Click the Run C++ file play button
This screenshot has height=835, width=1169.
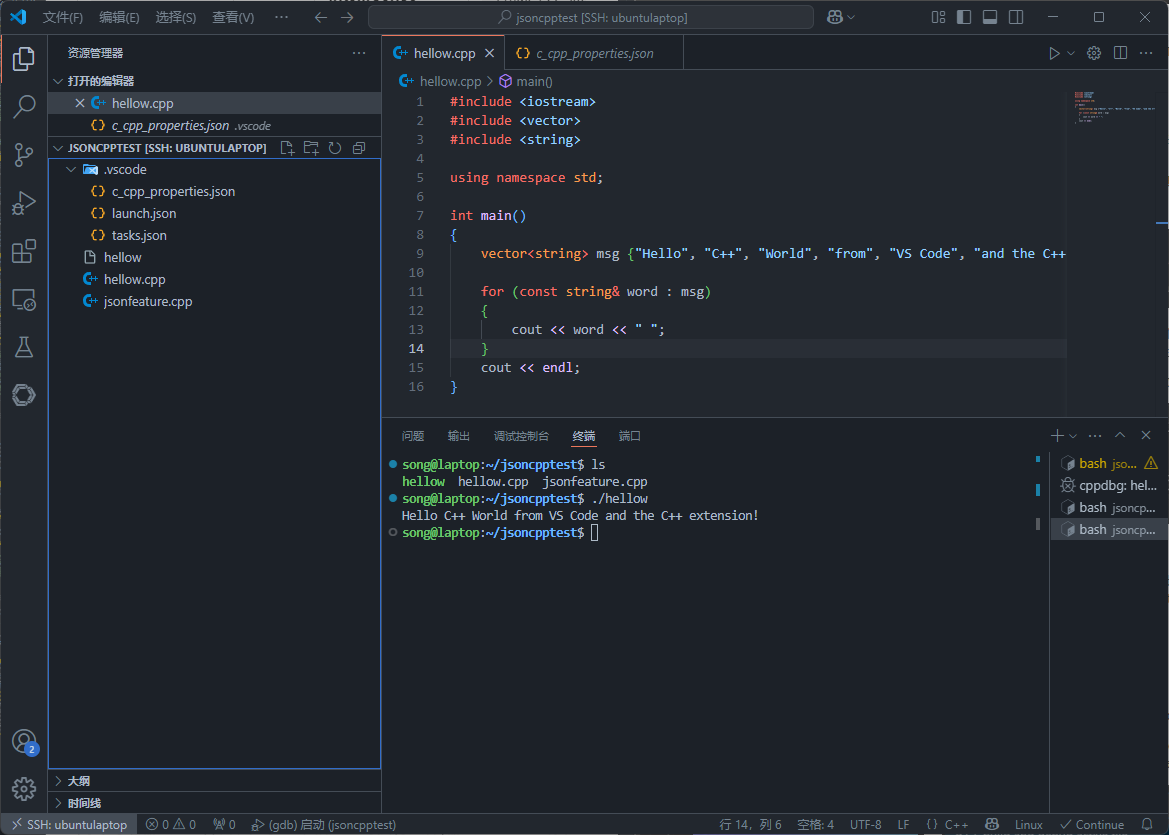[1054, 53]
